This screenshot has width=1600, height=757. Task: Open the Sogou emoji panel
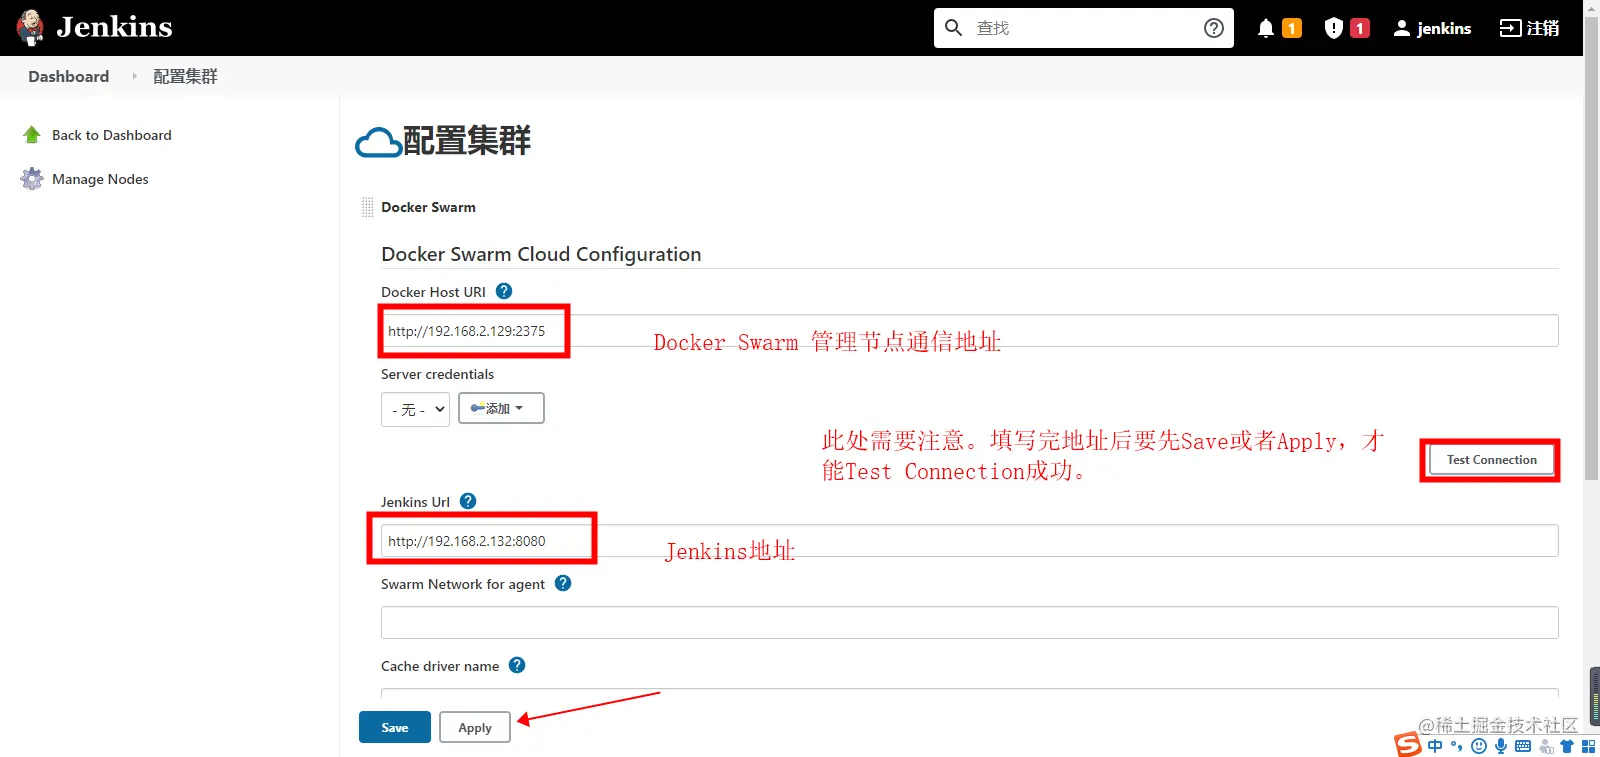pyautogui.click(x=1479, y=746)
